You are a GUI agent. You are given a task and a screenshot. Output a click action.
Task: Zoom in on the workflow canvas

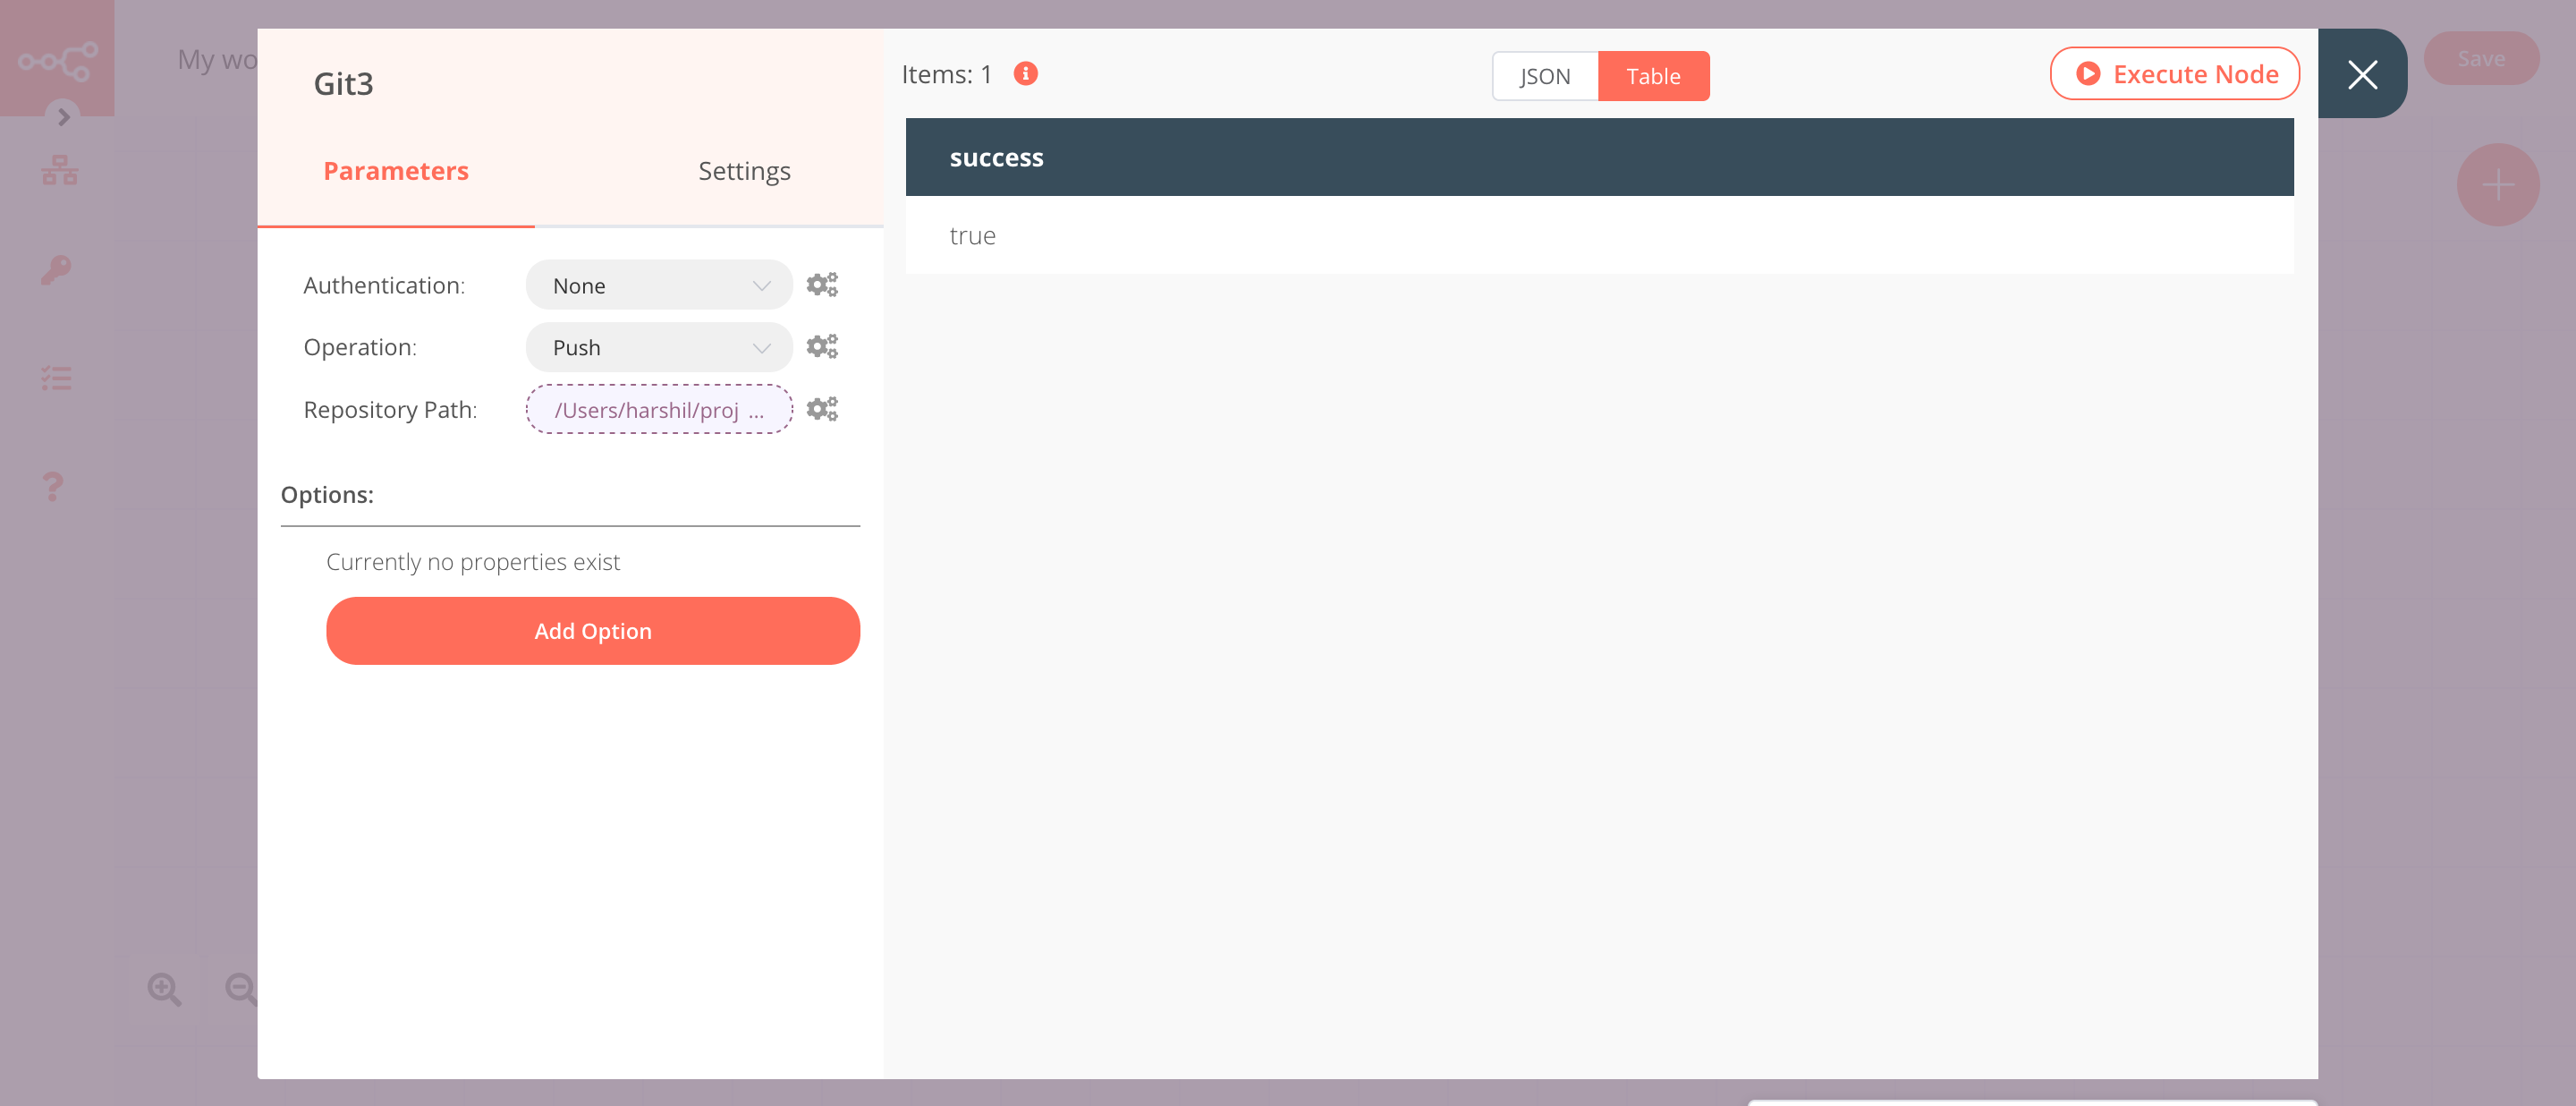coord(163,988)
